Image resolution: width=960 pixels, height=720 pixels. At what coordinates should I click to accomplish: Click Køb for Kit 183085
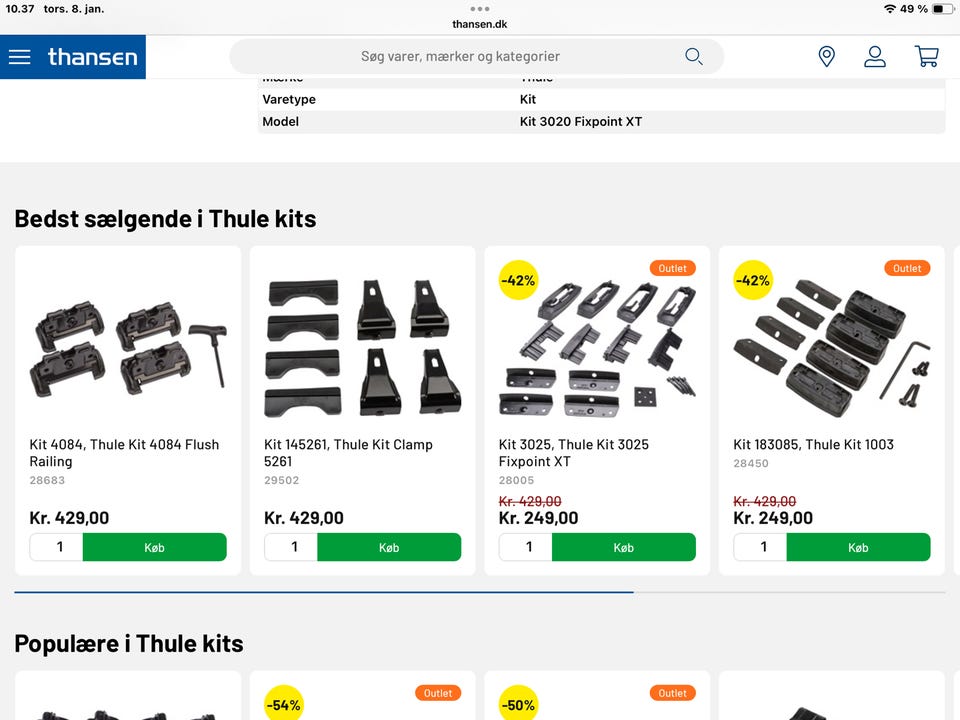click(x=858, y=547)
